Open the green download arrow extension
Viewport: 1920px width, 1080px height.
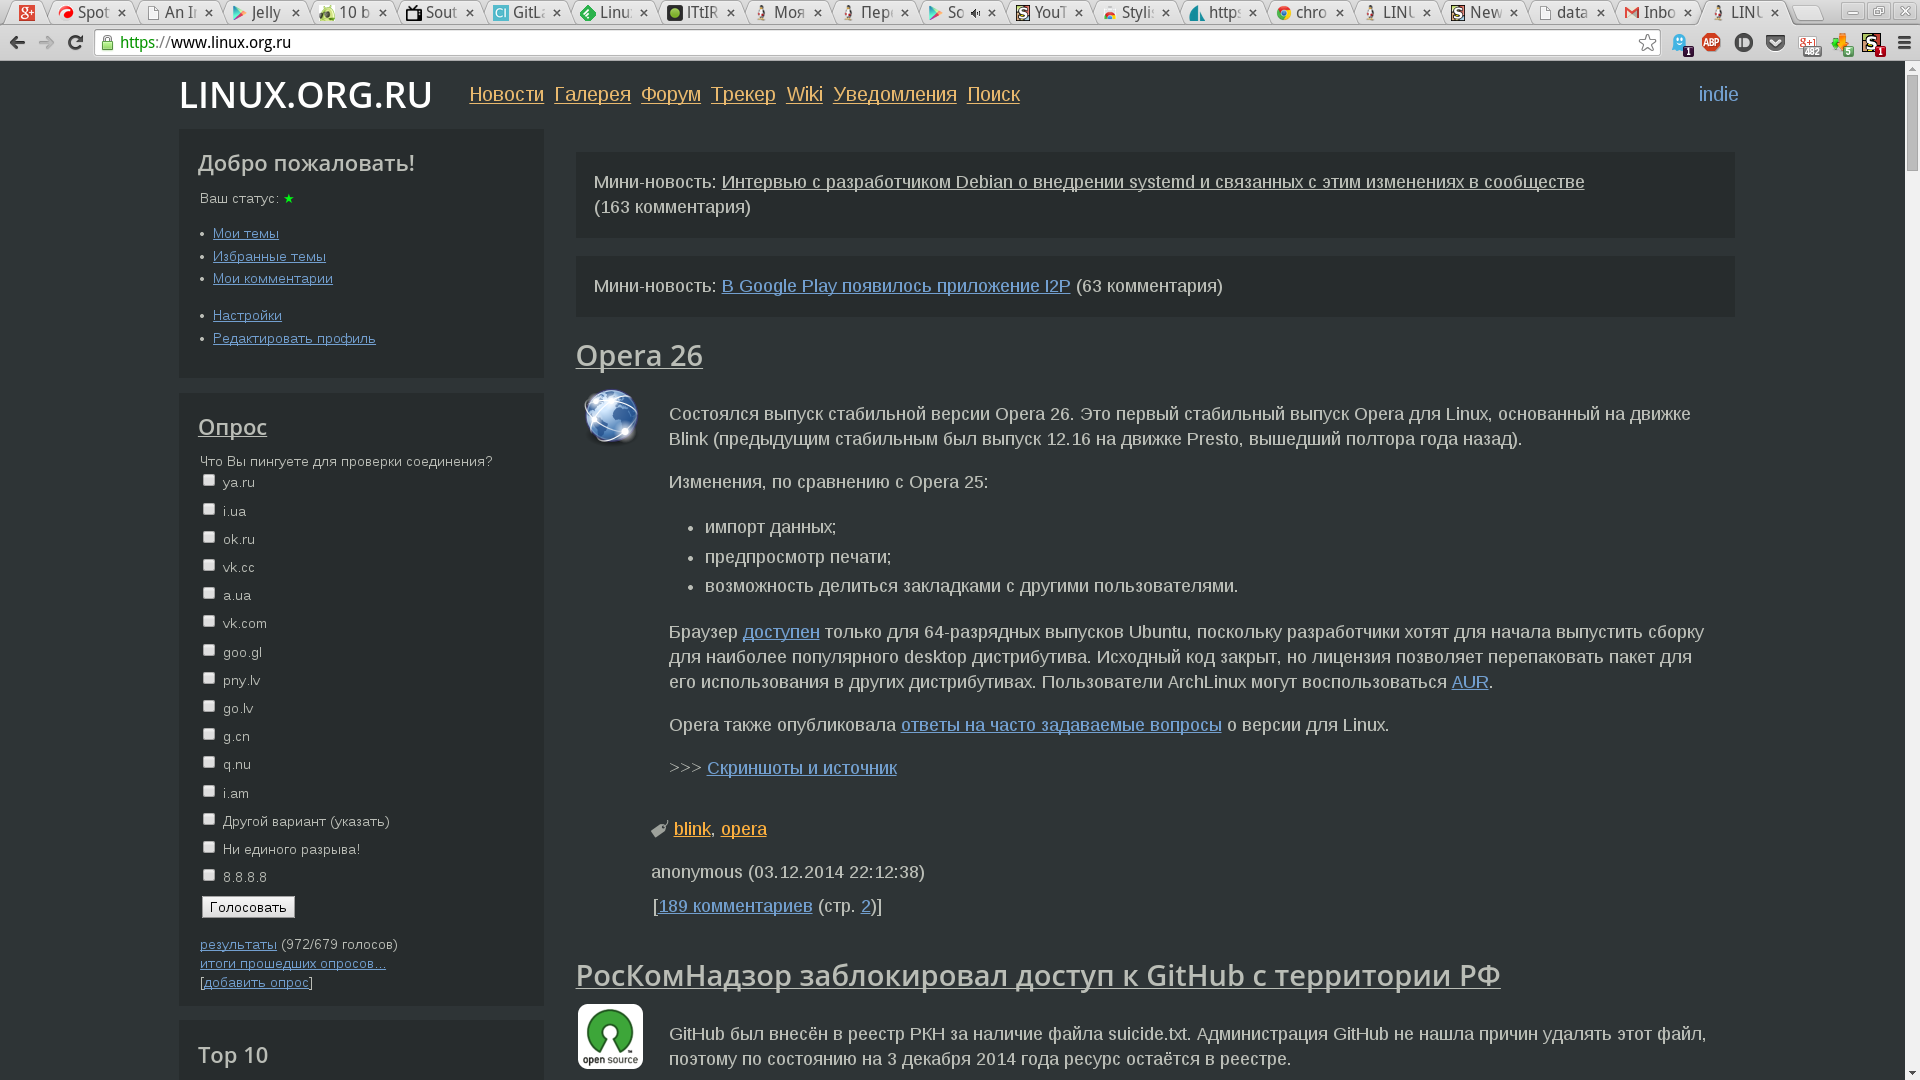click(x=1841, y=44)
